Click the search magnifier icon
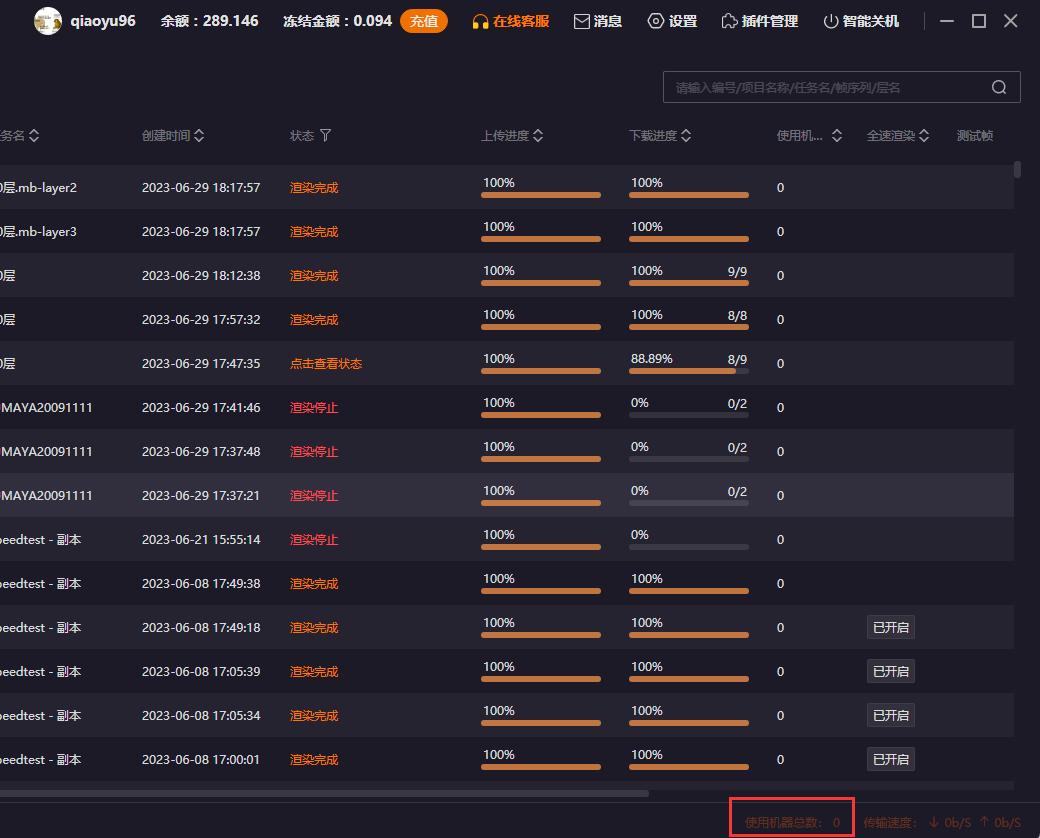1040x838 pixels. tap(998, 87)
